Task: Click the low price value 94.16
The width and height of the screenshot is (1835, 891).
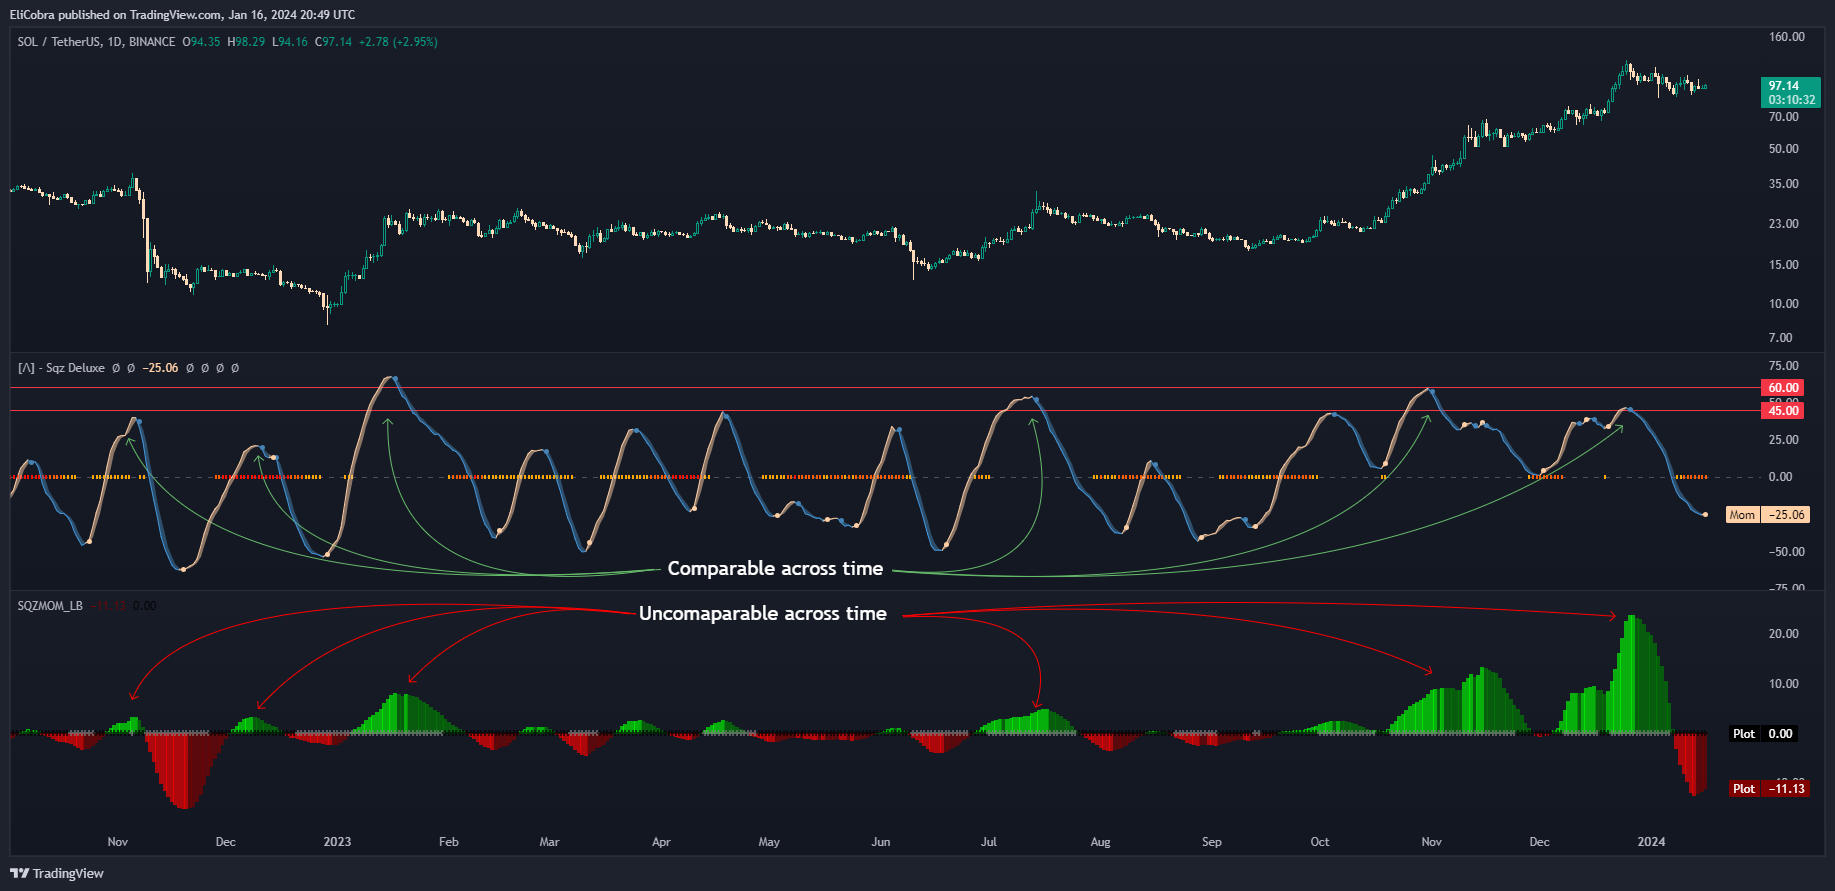Action: tap(293, 42)
